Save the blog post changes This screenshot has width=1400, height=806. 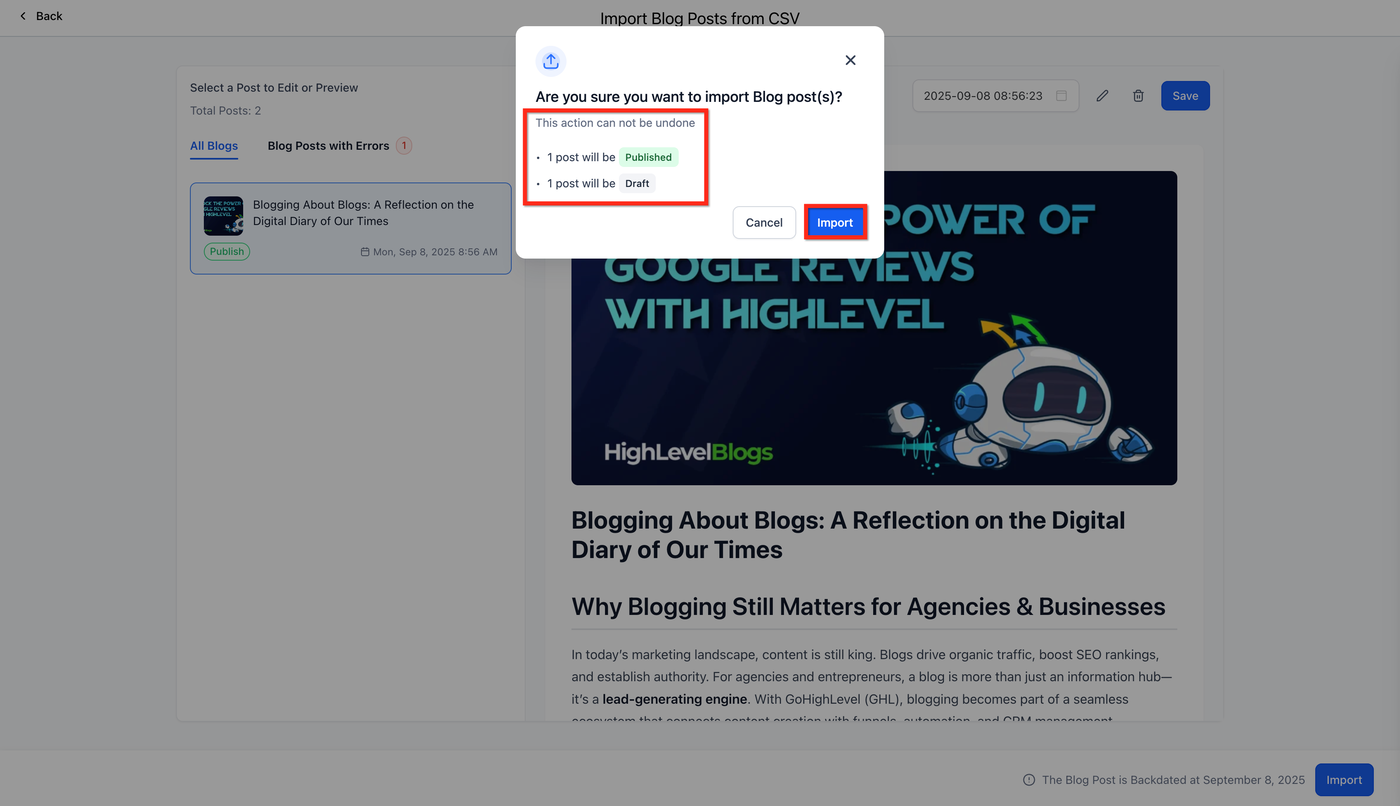(1185, 96)
